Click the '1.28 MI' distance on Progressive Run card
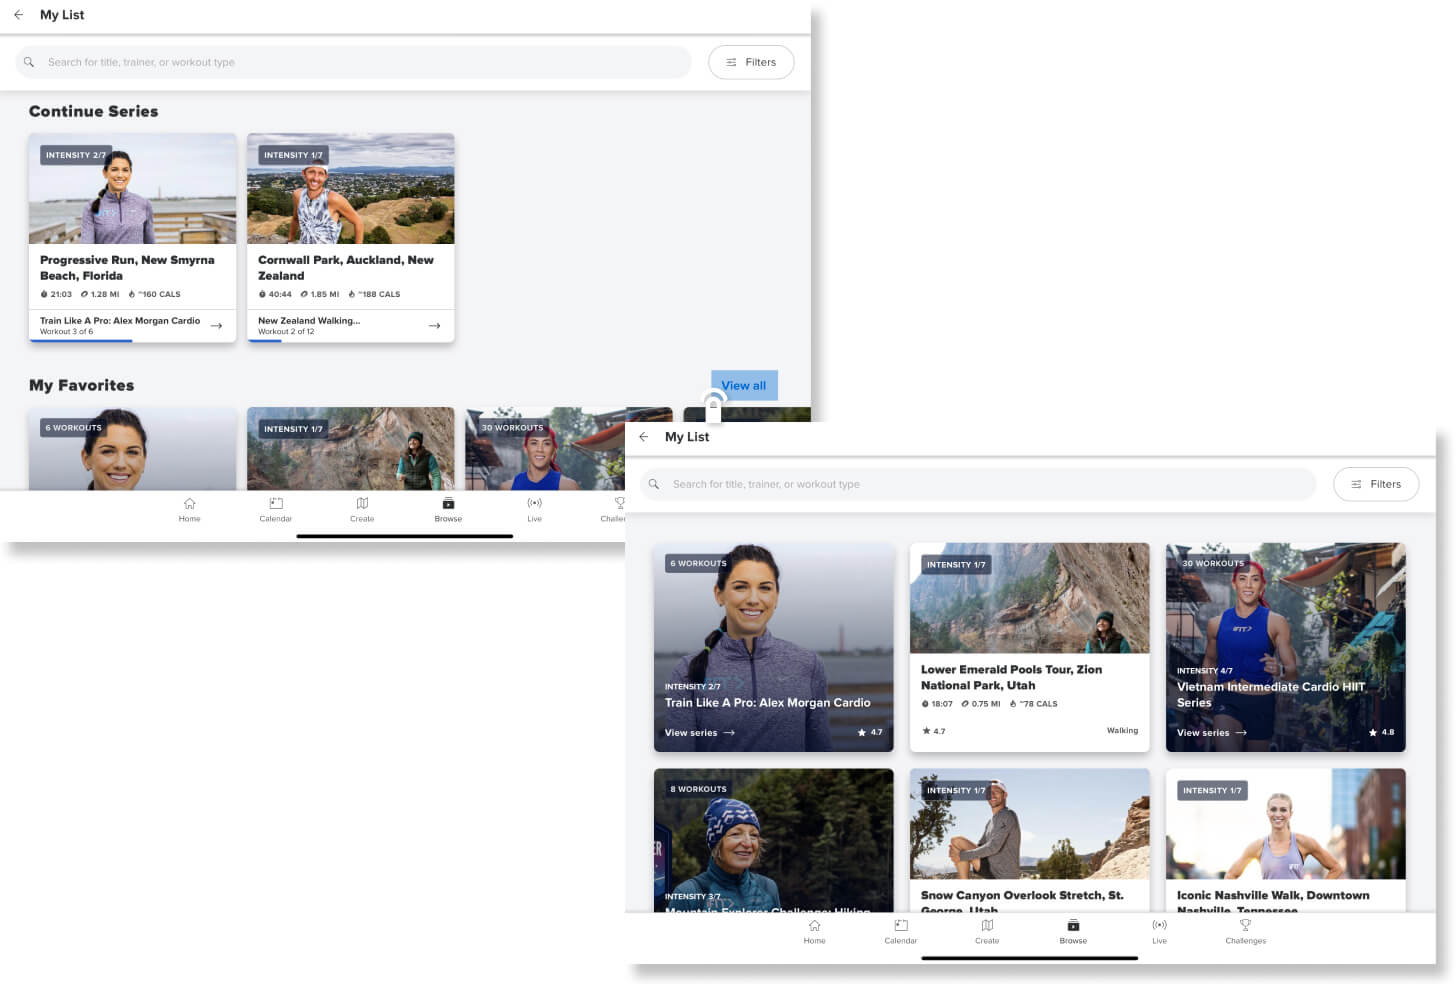1456x984 pixels. 100,294
